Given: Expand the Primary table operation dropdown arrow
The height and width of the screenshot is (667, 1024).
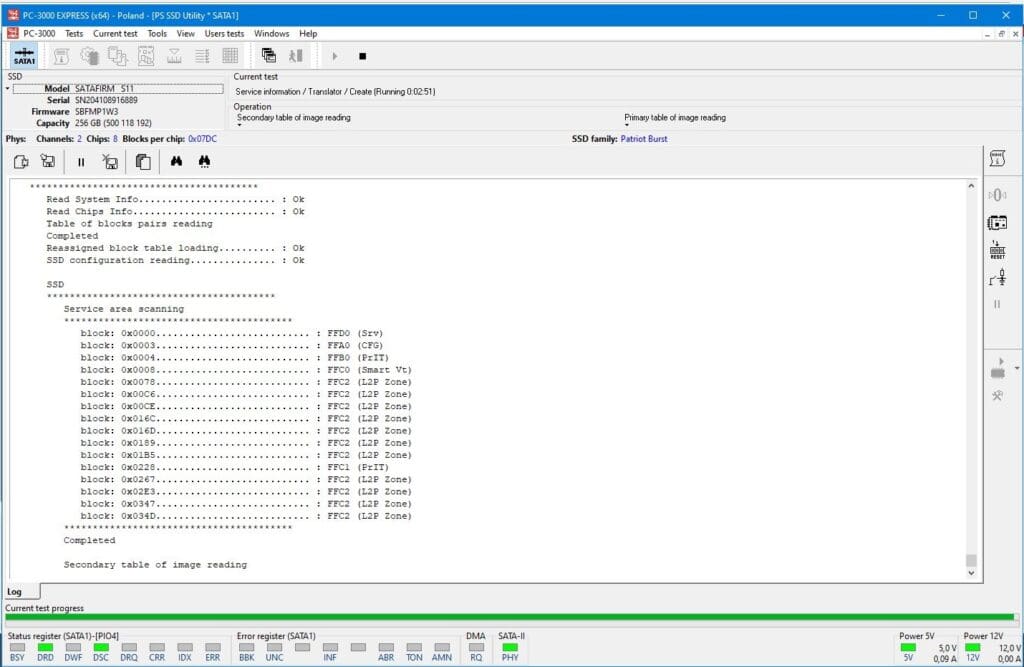Looking at the screenshot, I should 627,126.
